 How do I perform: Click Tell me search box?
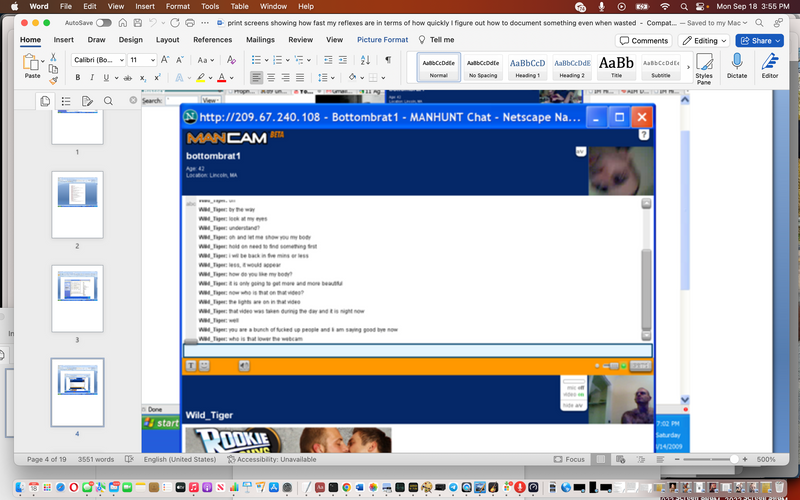pyautogui.click(x=436, y=40)
